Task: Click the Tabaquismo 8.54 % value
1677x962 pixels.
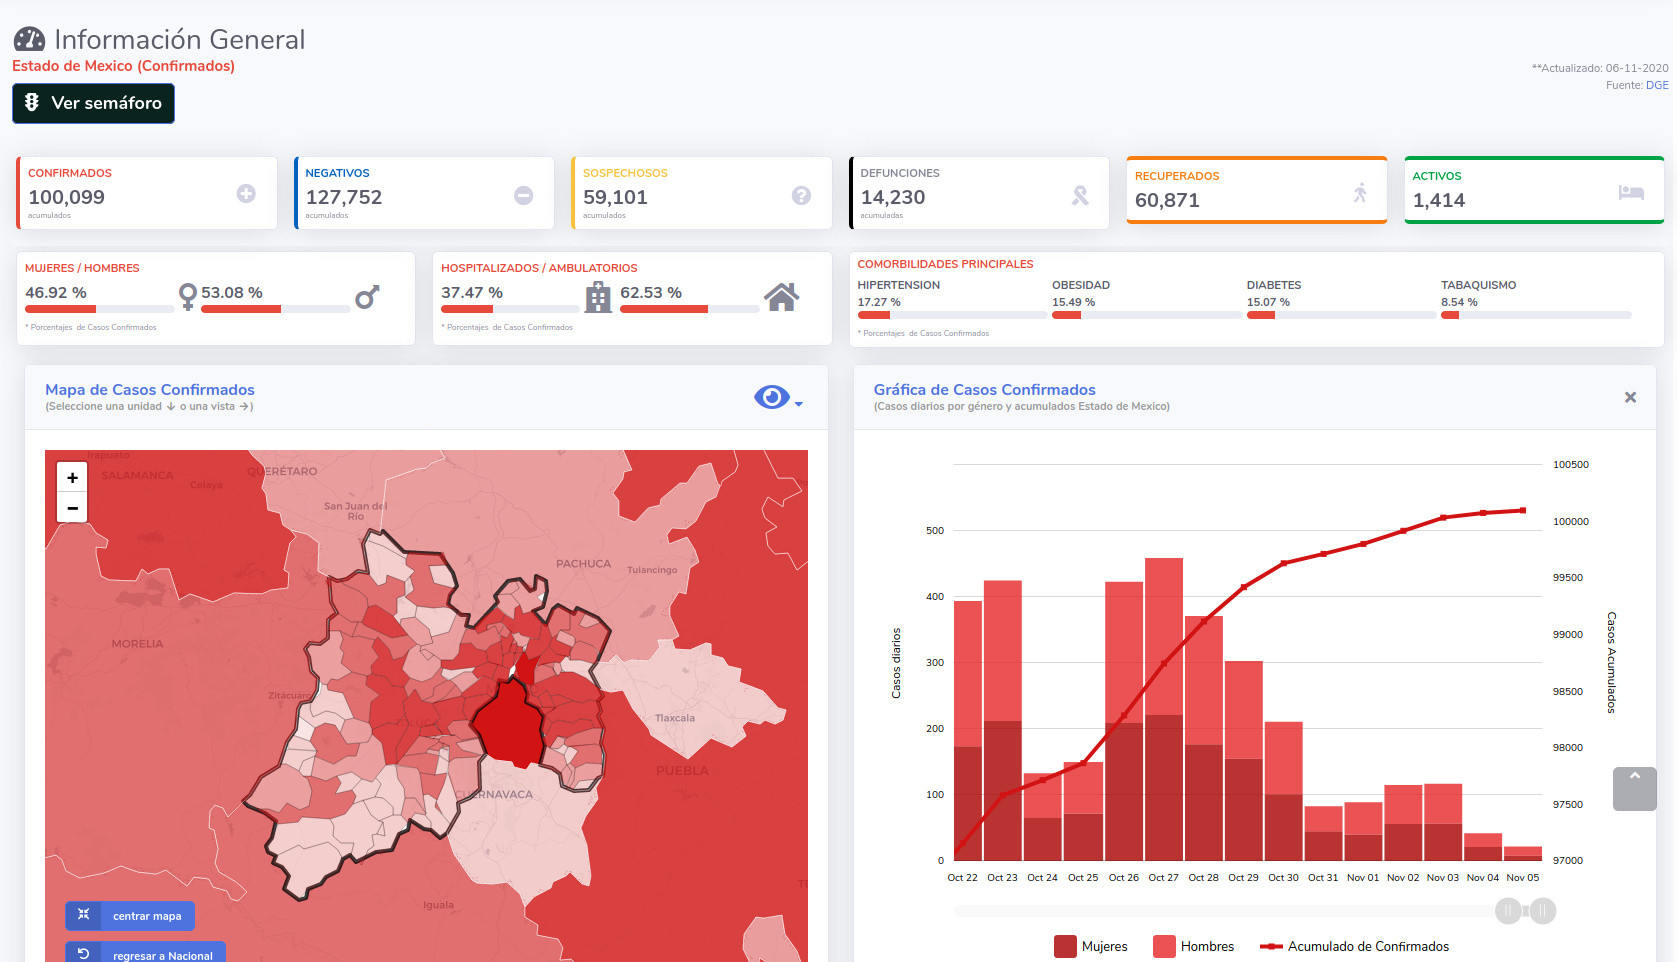Action: click(1459, 302)
